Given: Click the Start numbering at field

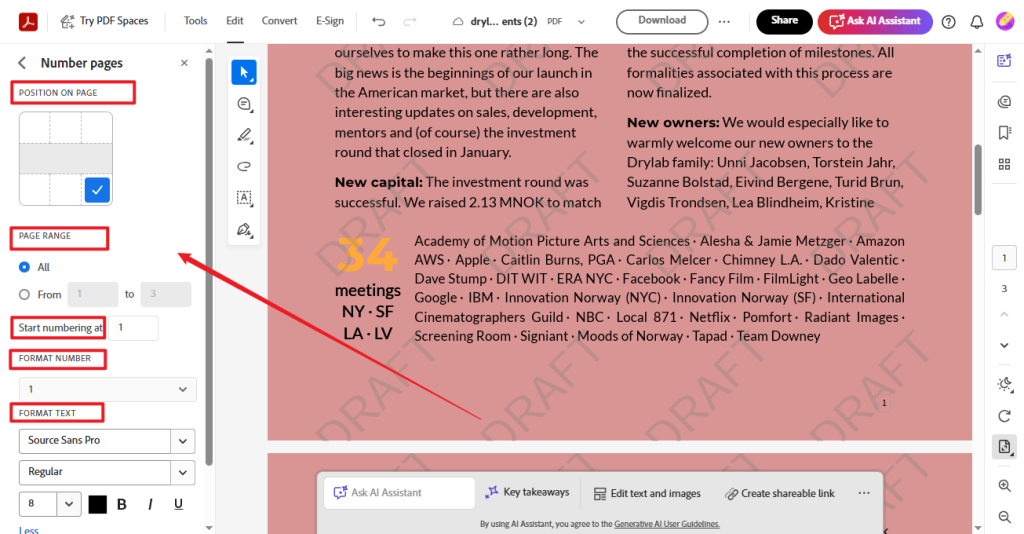Looking at the screenshot, I should (x=133, y=328).
